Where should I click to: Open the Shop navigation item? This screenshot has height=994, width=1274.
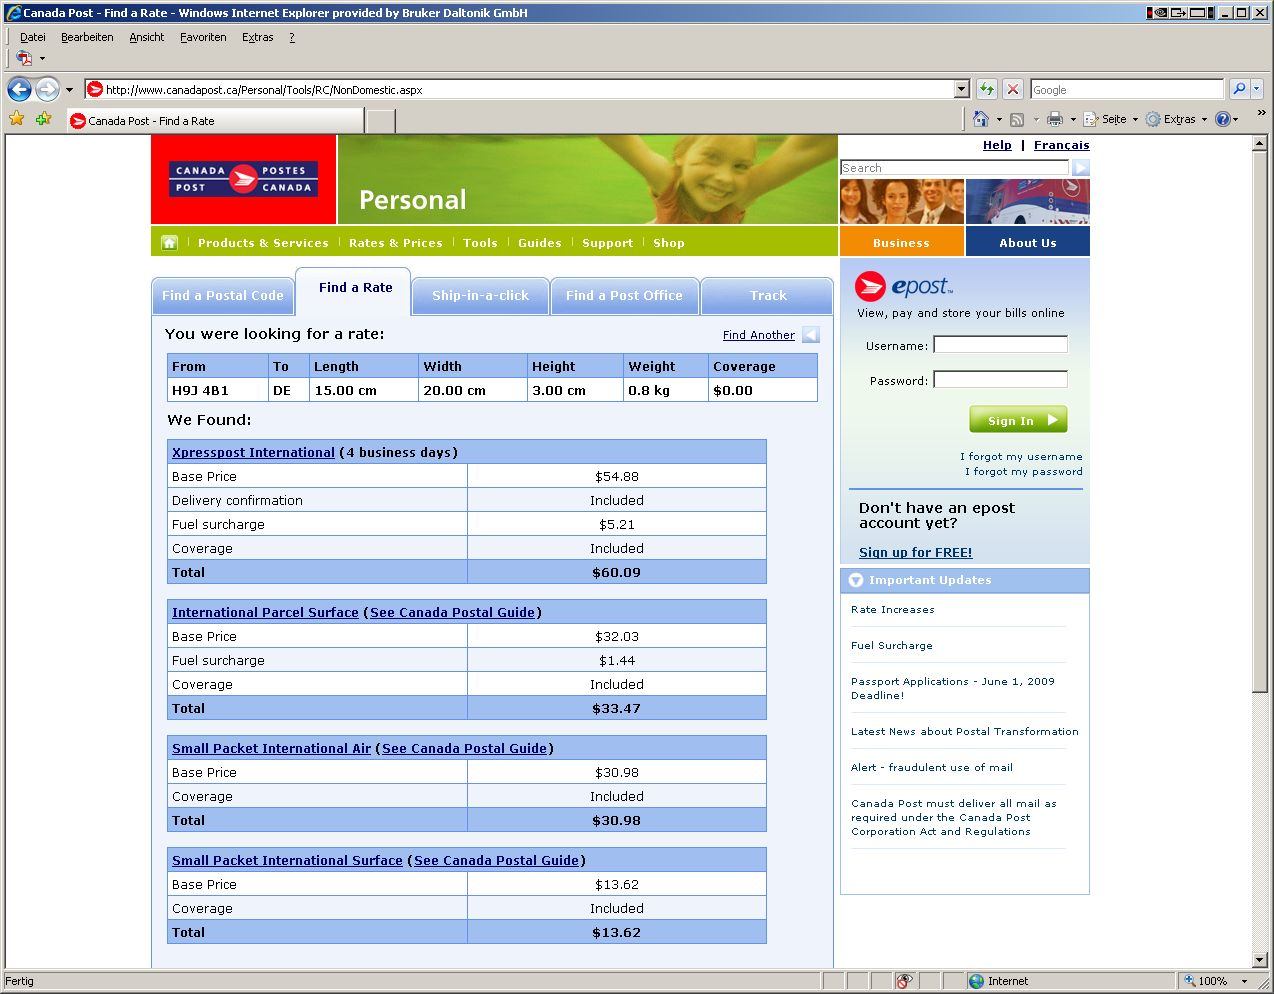[669, 243]
